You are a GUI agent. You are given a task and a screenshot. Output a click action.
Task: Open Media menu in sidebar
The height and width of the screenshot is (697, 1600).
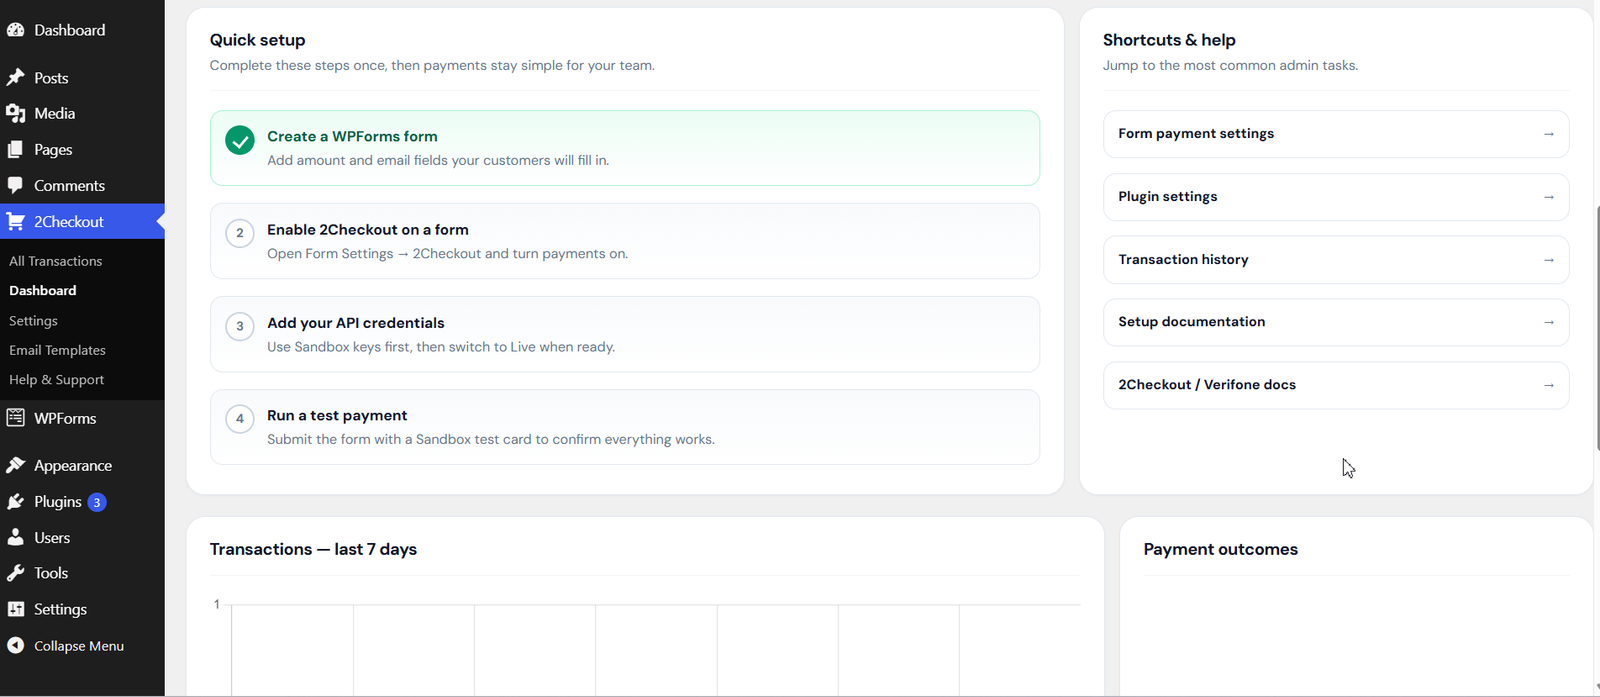pos(54,114)
